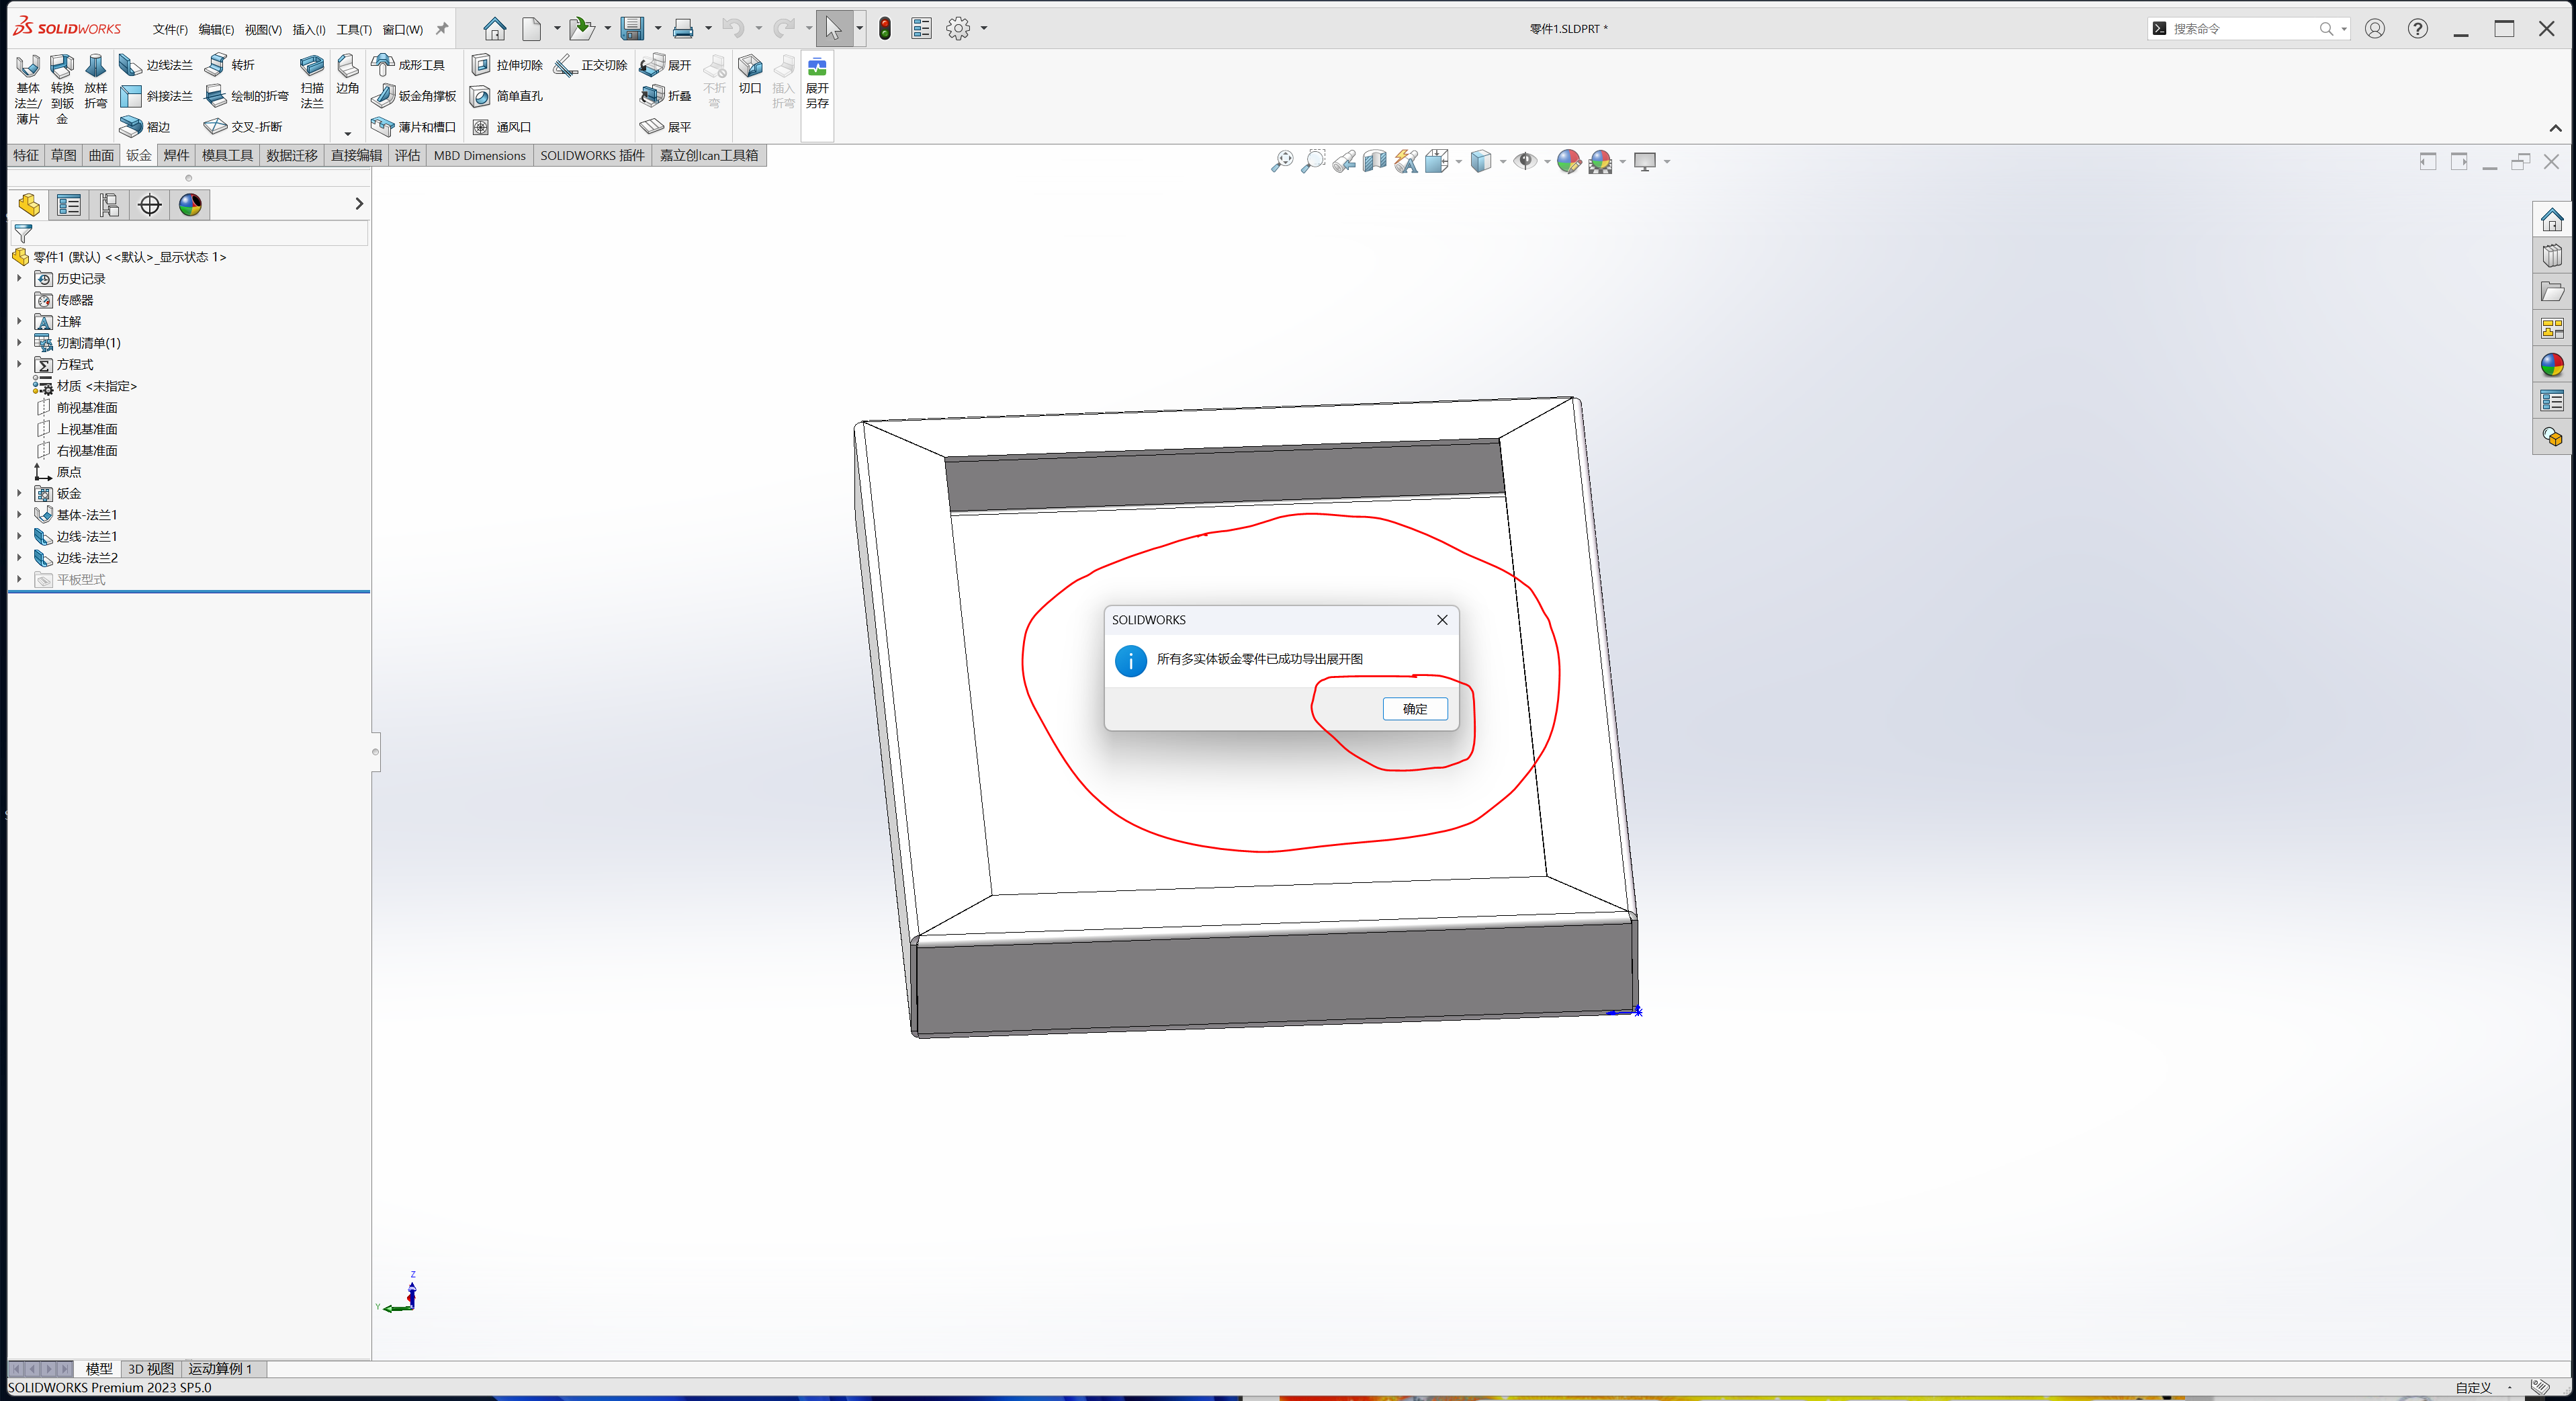The image size is (2576, 1401).
Task: Add a 通风口 vent feature
Action: click(x=501, y=127)
